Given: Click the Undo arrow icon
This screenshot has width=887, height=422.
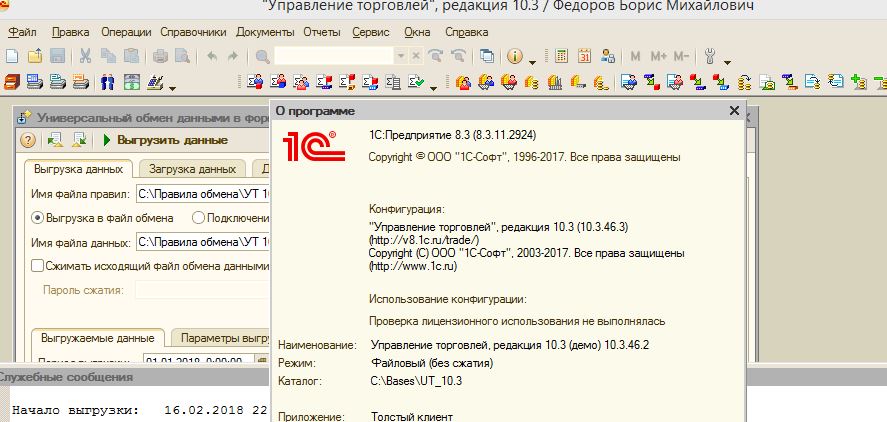Looking at the screenshot, I should point(212,56).
